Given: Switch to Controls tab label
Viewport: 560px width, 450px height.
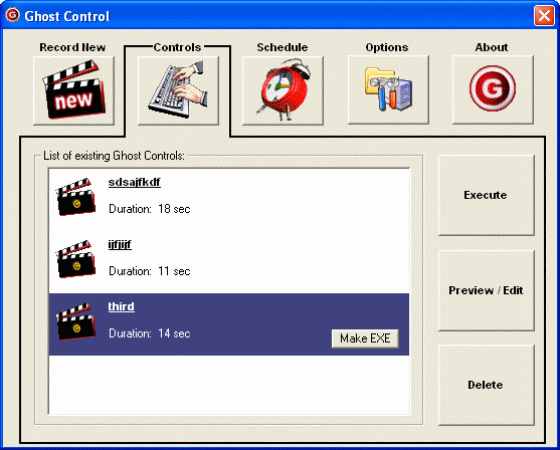Looking at the screenshot, I should (178, 47).
